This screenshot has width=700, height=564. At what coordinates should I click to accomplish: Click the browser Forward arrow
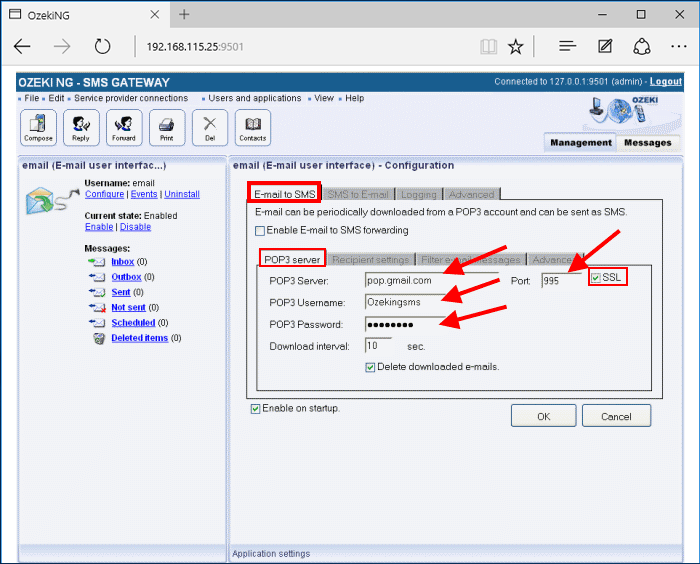pos(62,46)
